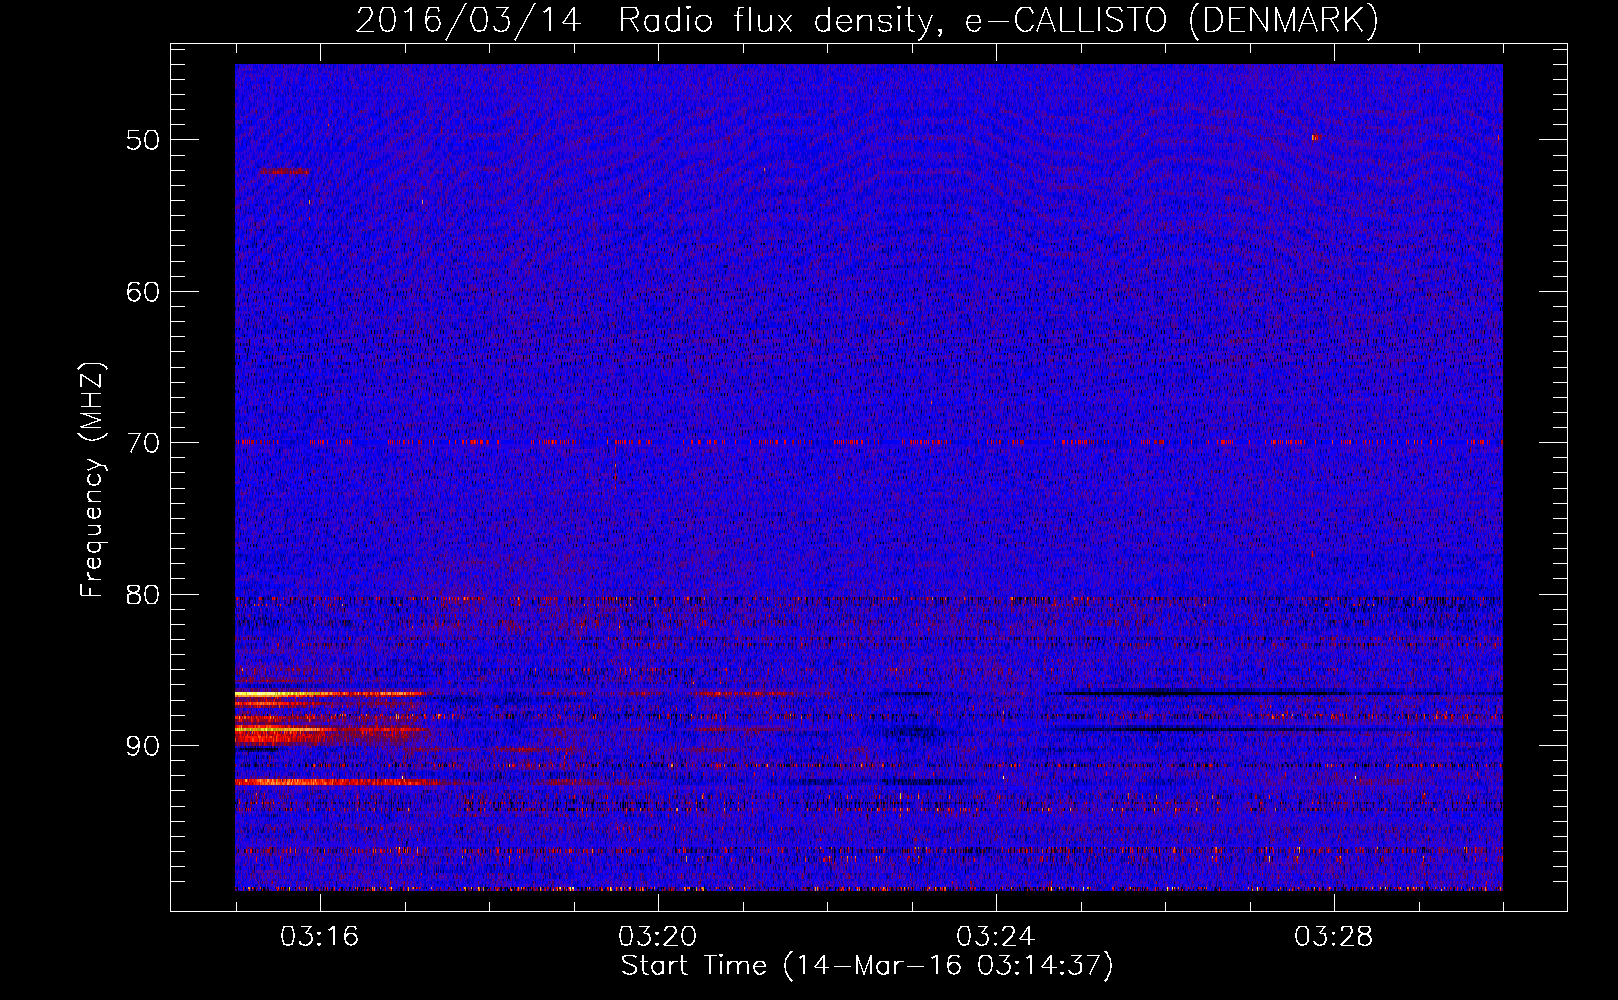1618x1000 pixels.
Task: Click the '90' frequency tick label
Action: pos(143,747)
